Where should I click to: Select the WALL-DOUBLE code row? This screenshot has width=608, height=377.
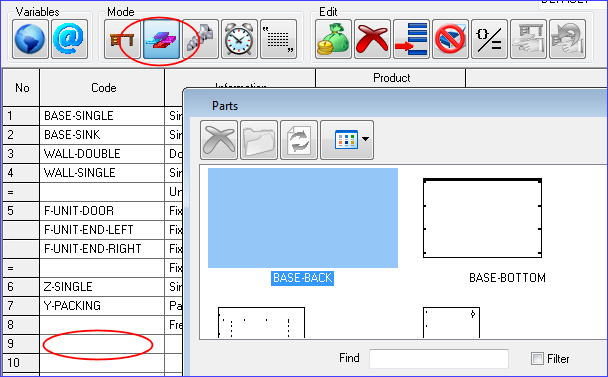[x=102, y=154]
